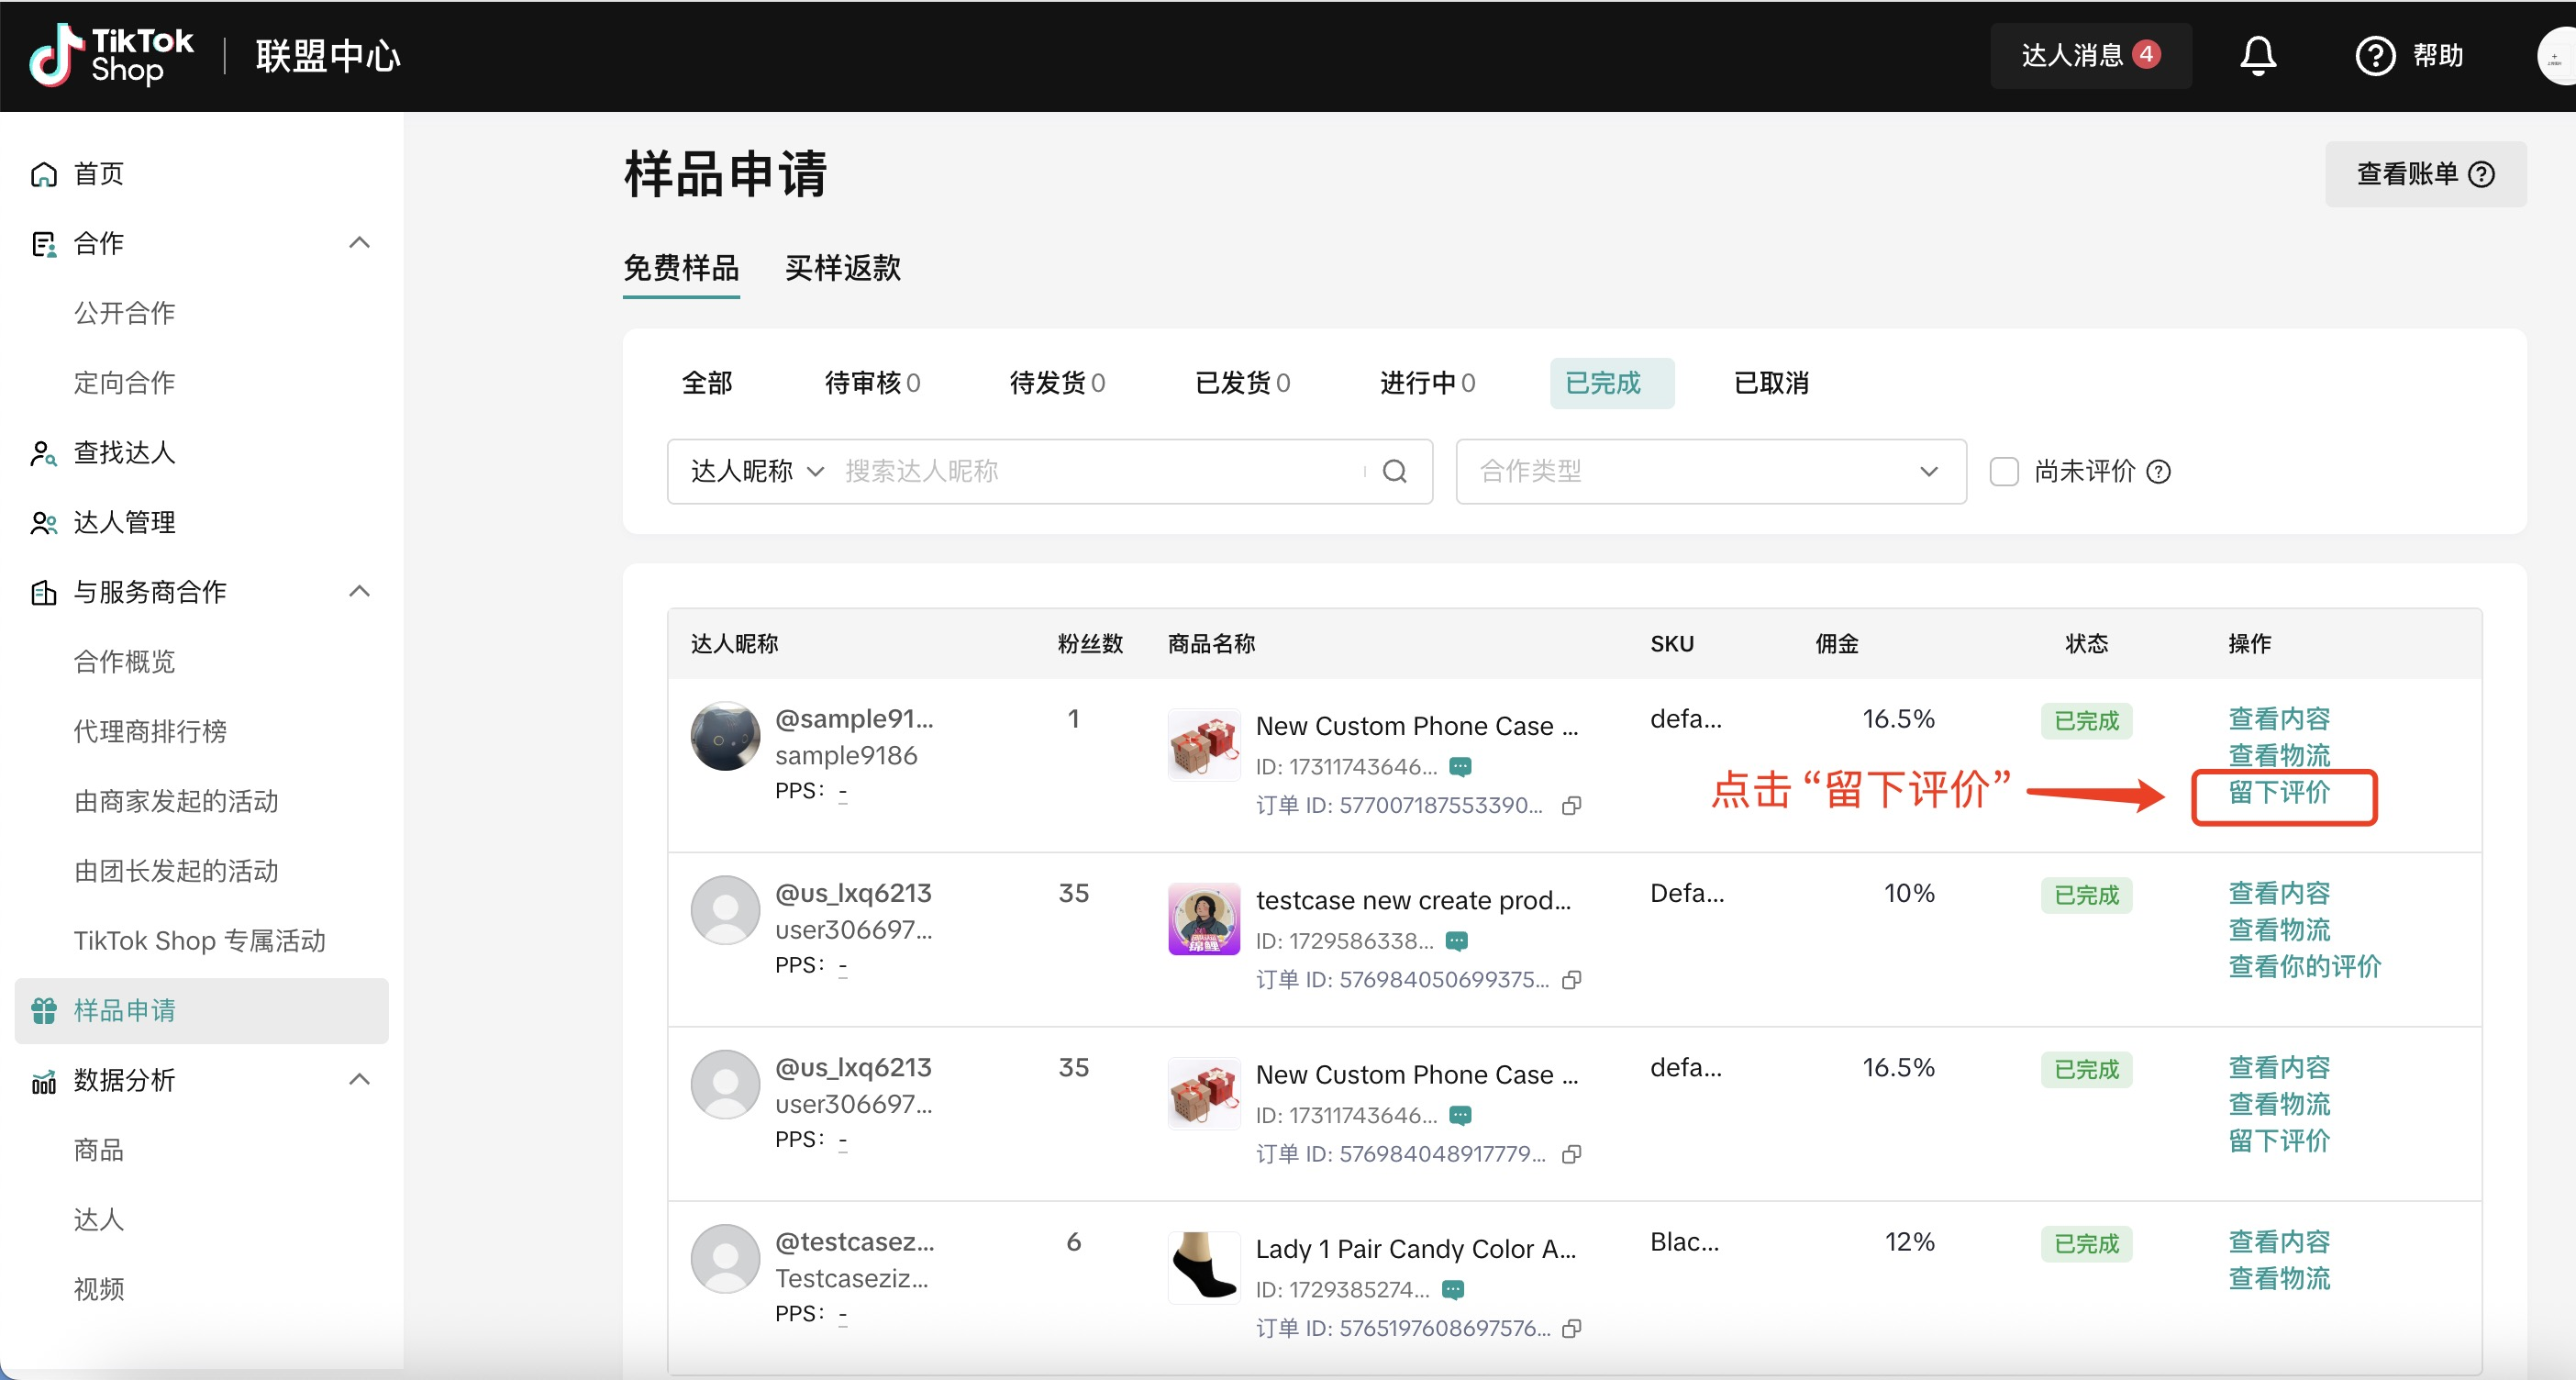Collapse the 数据分析 sidebar section

coord(359,1079)
